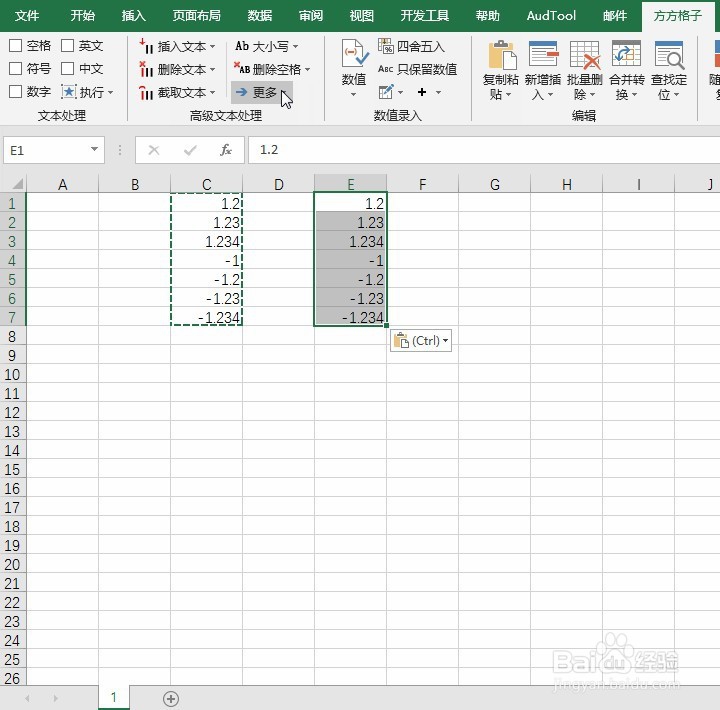Switch to the 开始 tab

(x=83, y=16)
